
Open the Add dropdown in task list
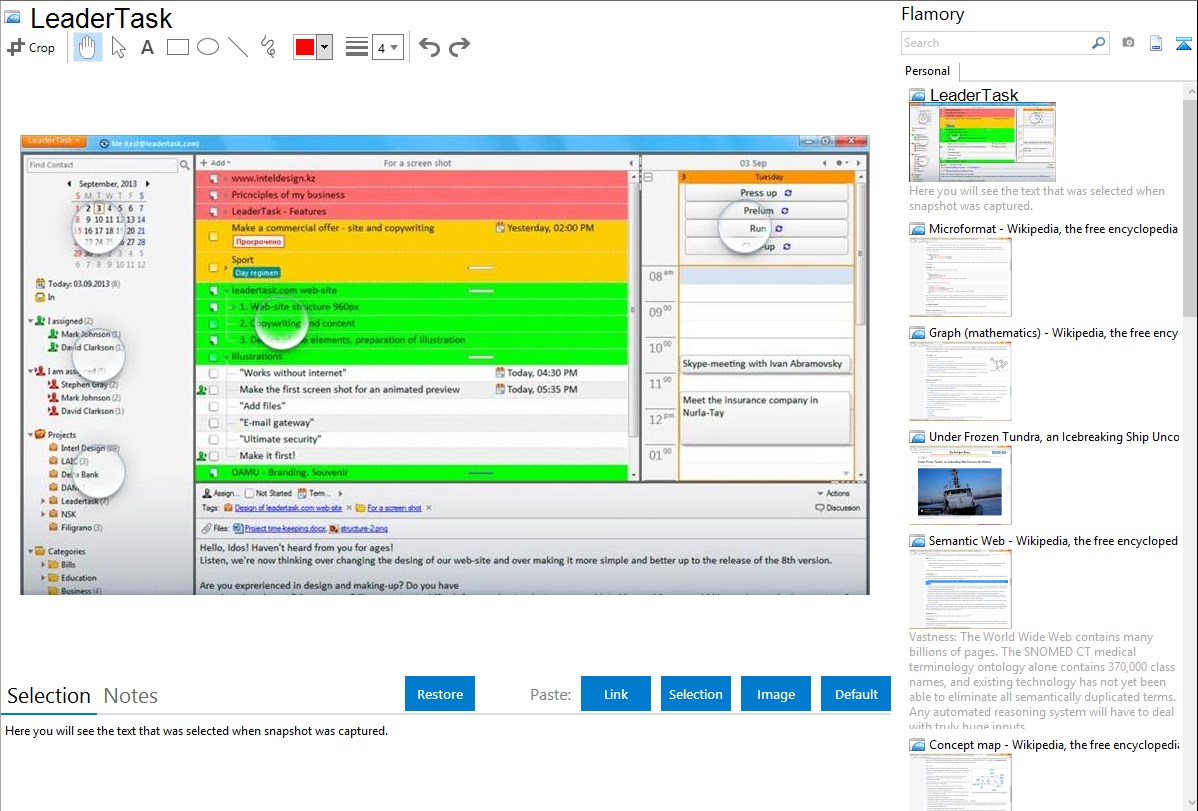tap(215, 163)
